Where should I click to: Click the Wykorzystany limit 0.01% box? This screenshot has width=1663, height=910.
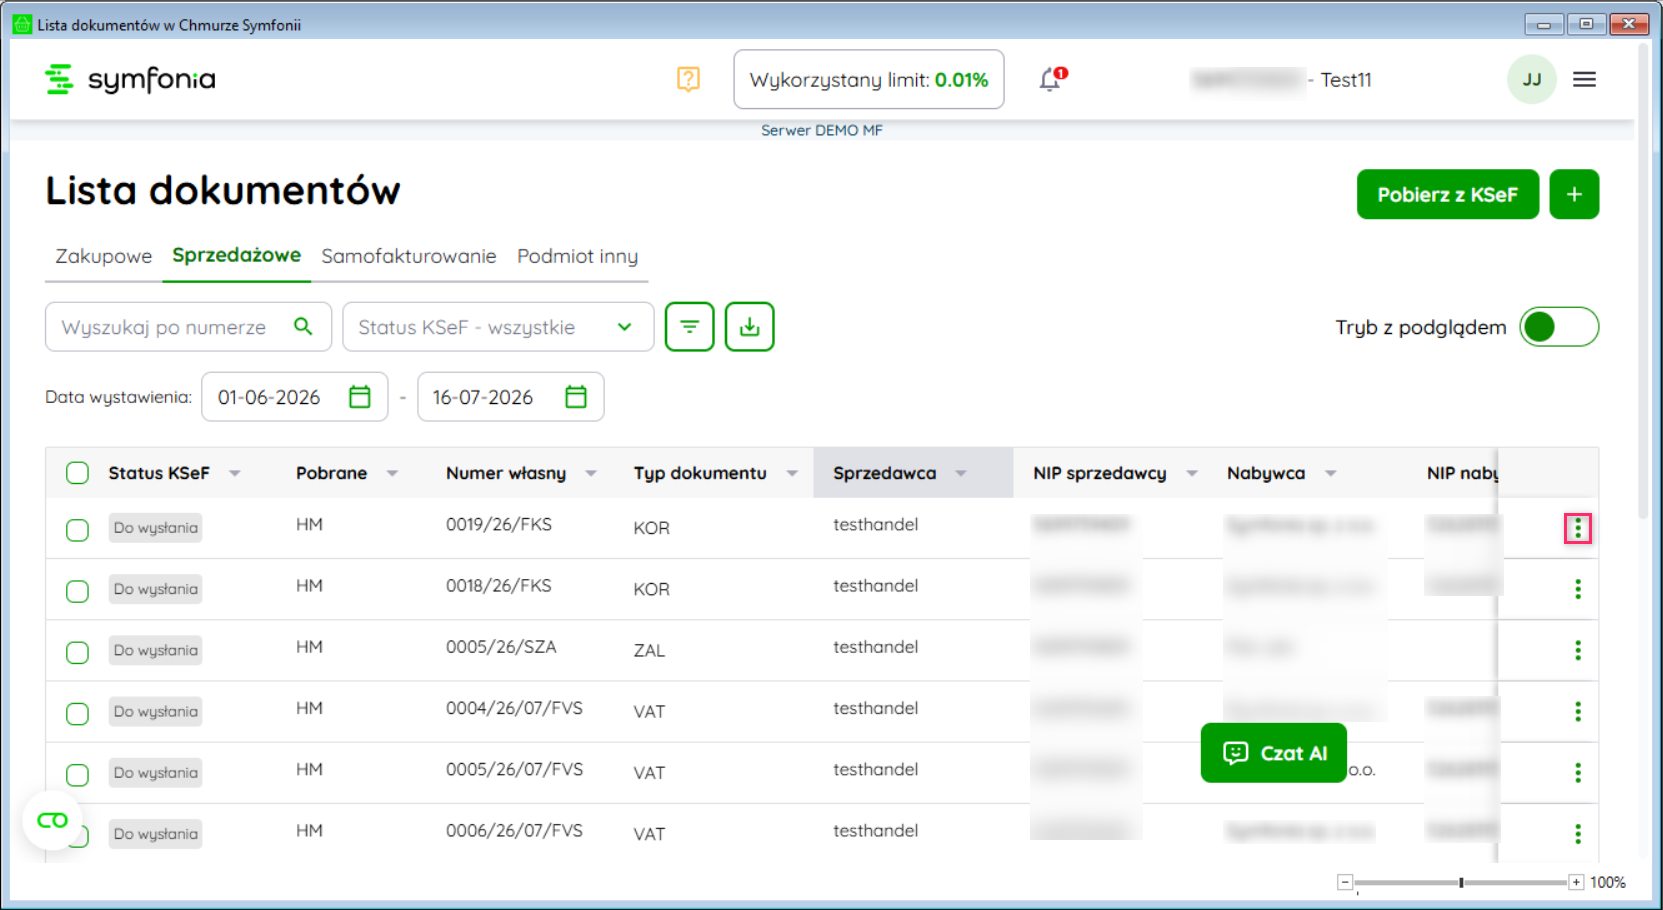(868, 79)
